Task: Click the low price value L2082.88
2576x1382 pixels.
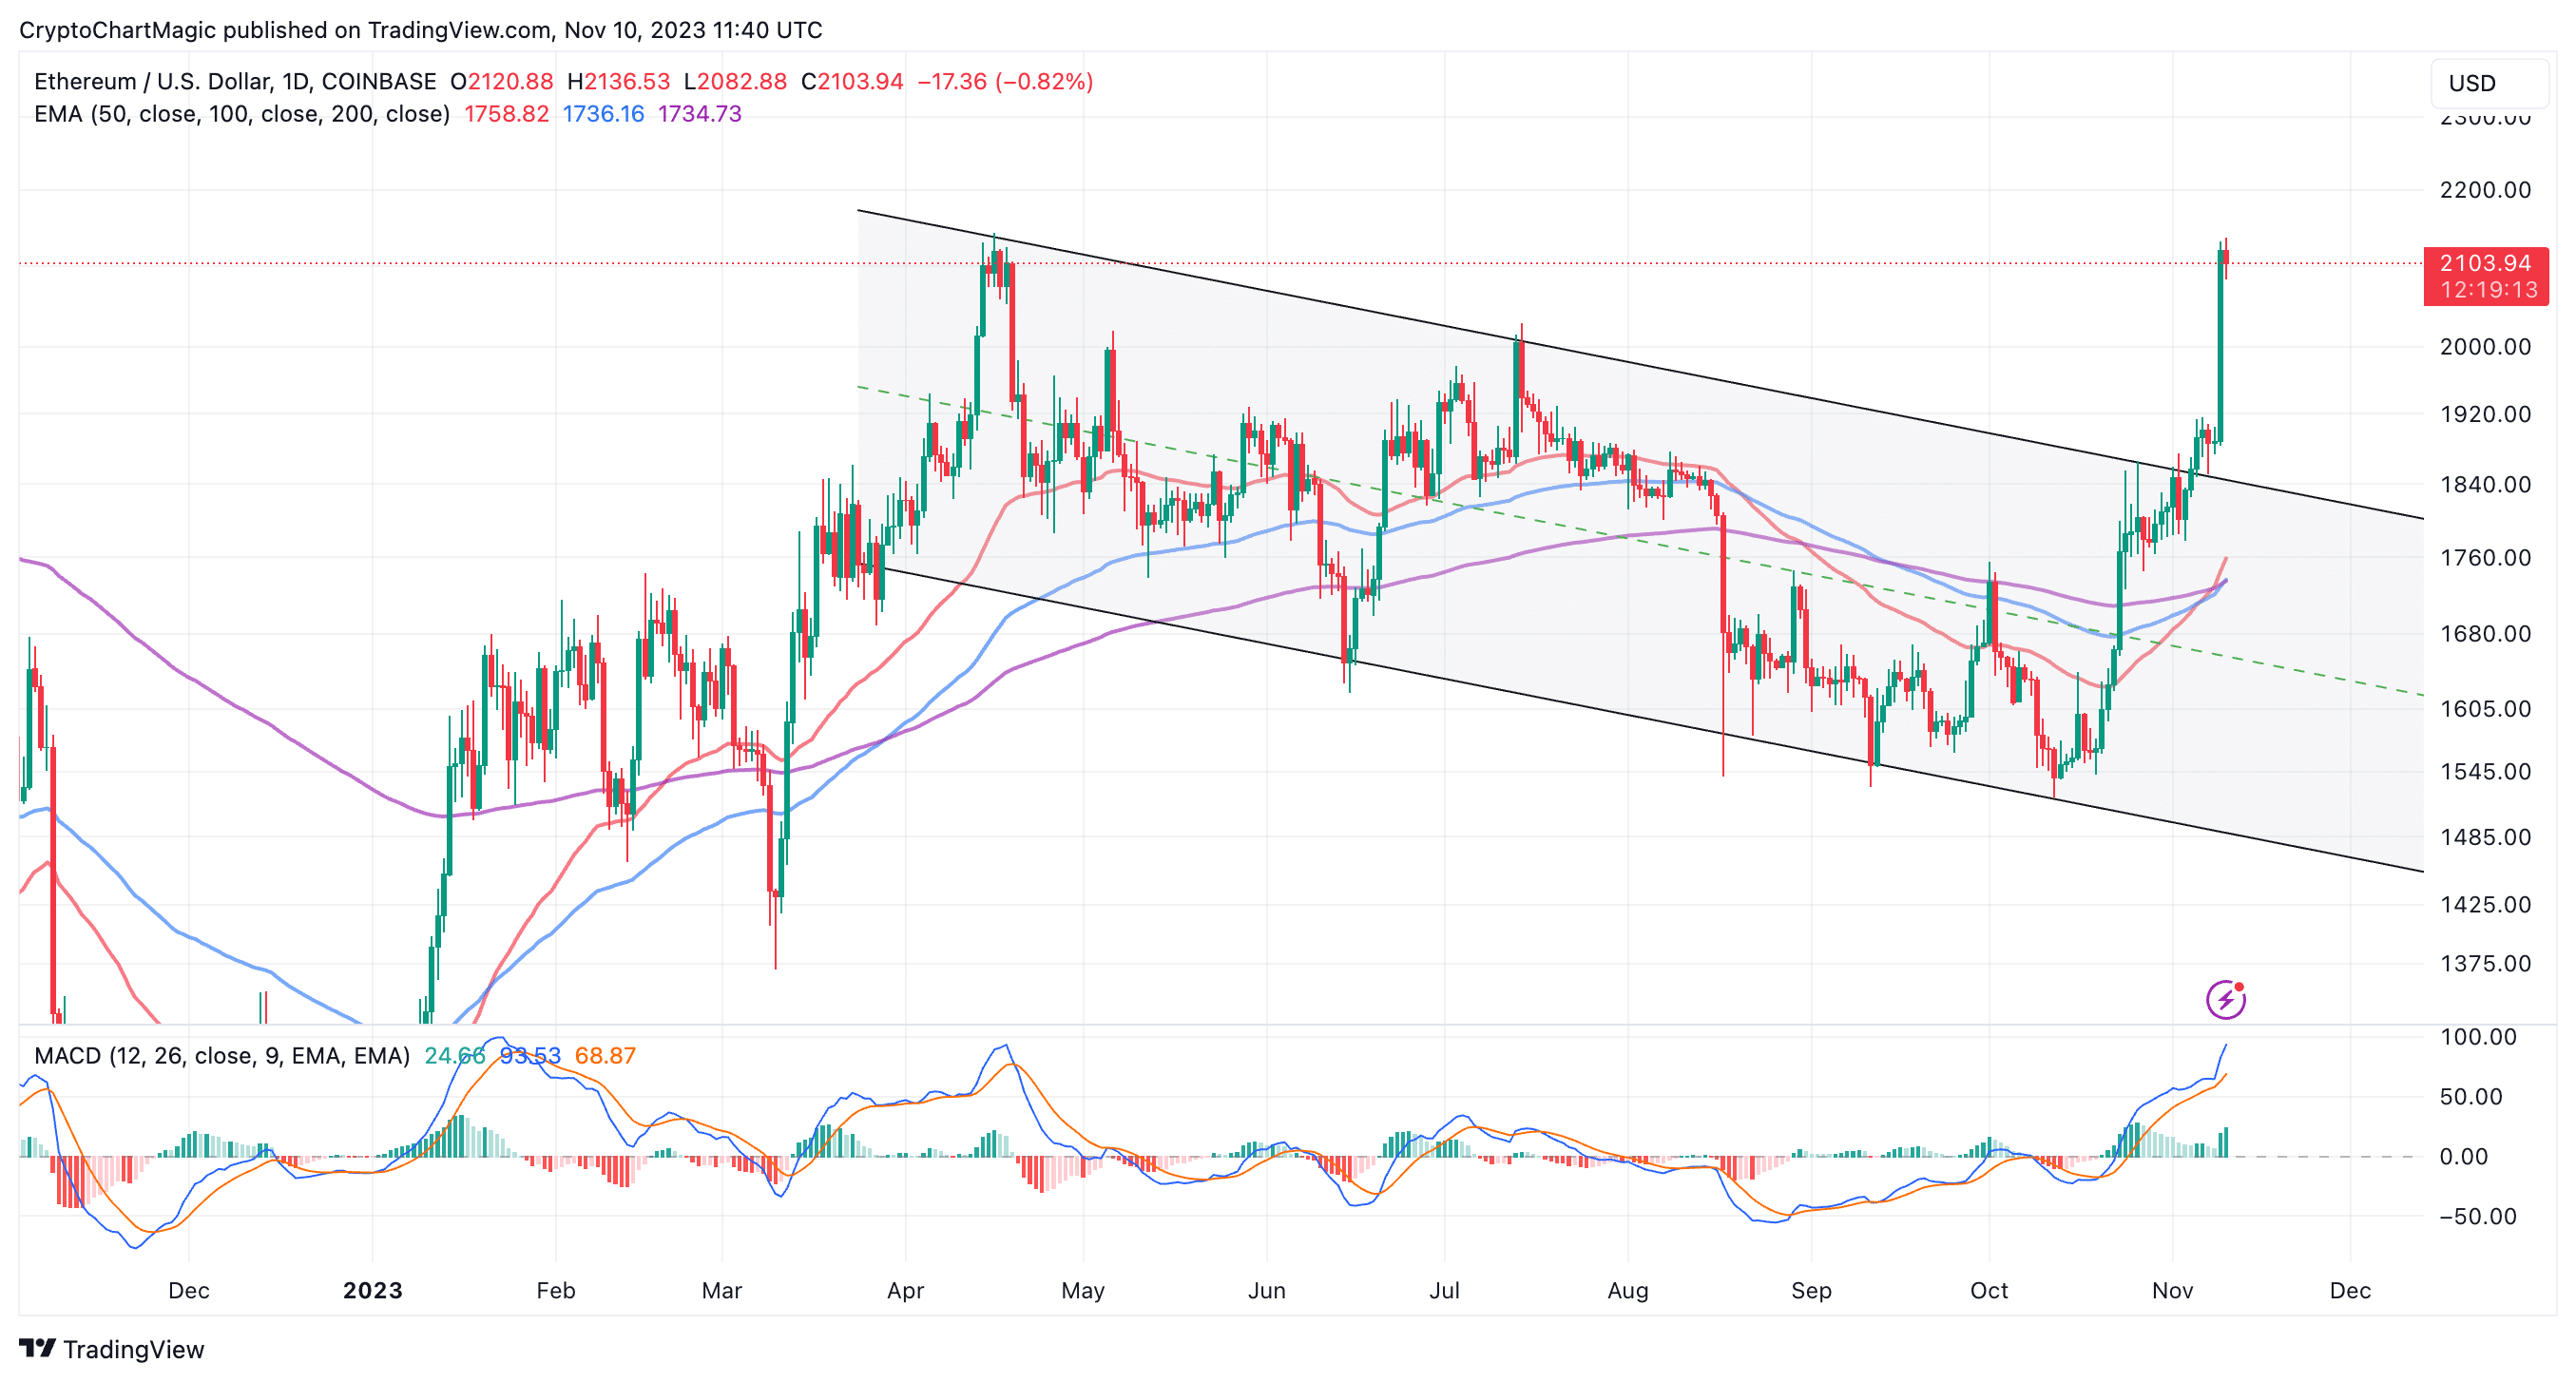Action: [x=735, y=82]
